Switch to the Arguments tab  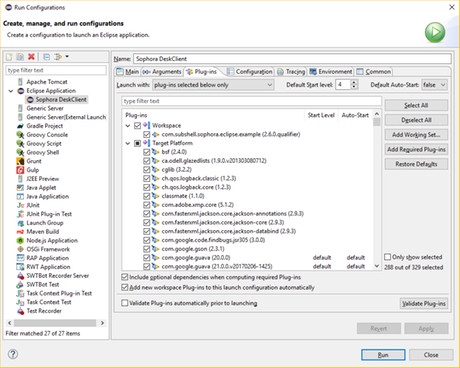click(x=162, y=72)
